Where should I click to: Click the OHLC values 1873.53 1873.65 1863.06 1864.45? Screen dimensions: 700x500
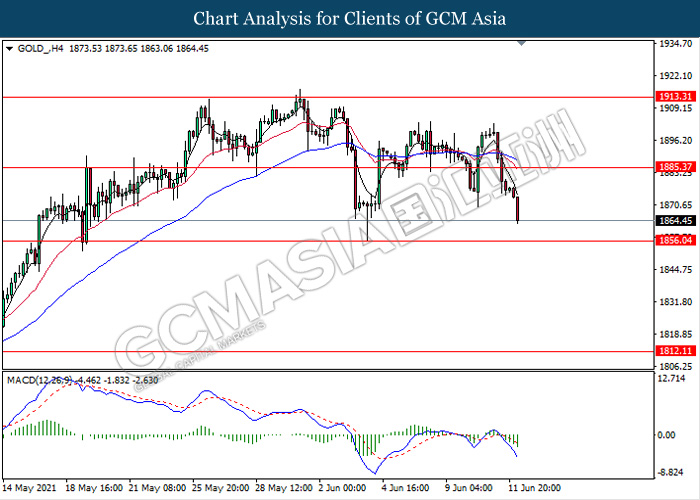(x=139, y=49)
